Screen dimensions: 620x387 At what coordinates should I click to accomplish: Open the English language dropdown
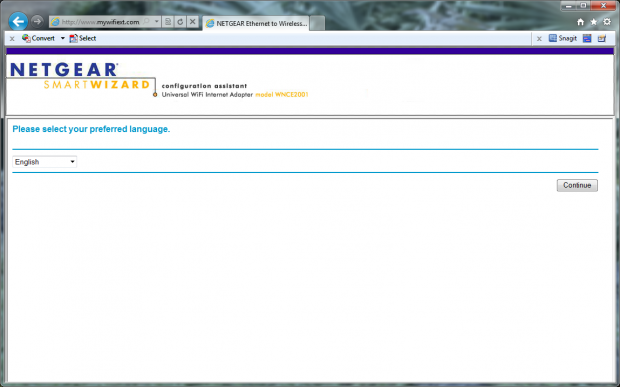click(45, 162)
